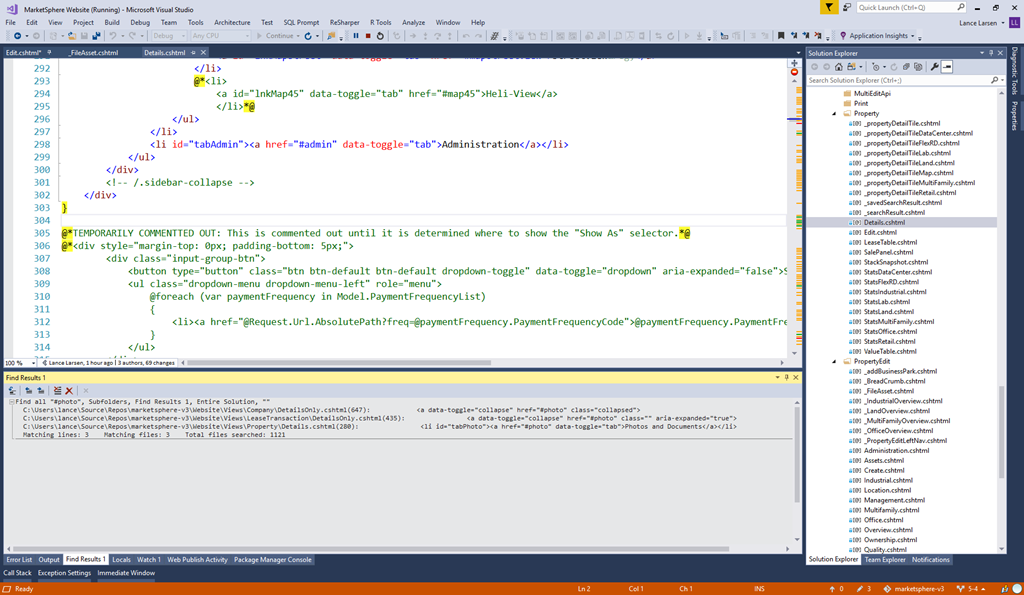
Task: Click first Find Results toolbar icon
Action: pyautogui.click(x=12, y=391)
